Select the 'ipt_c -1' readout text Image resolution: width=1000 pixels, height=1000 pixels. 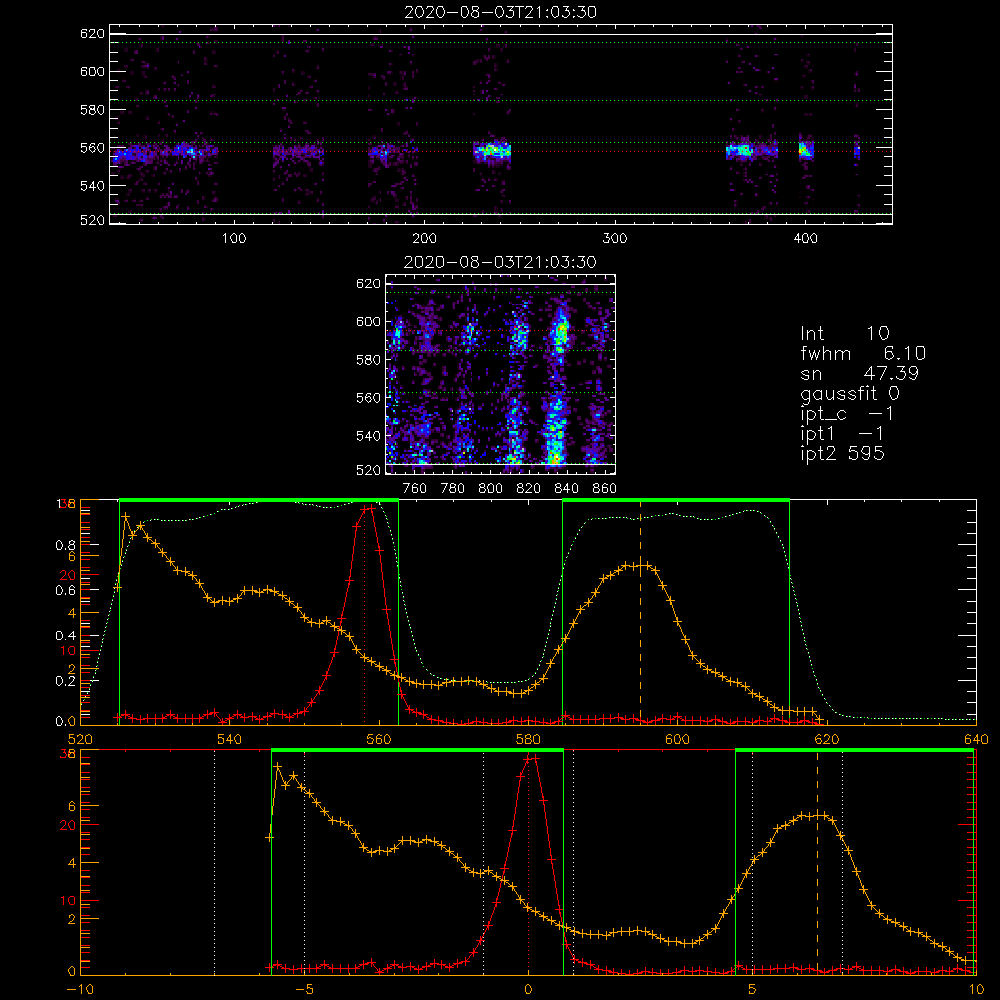click(x=847, y=414)
